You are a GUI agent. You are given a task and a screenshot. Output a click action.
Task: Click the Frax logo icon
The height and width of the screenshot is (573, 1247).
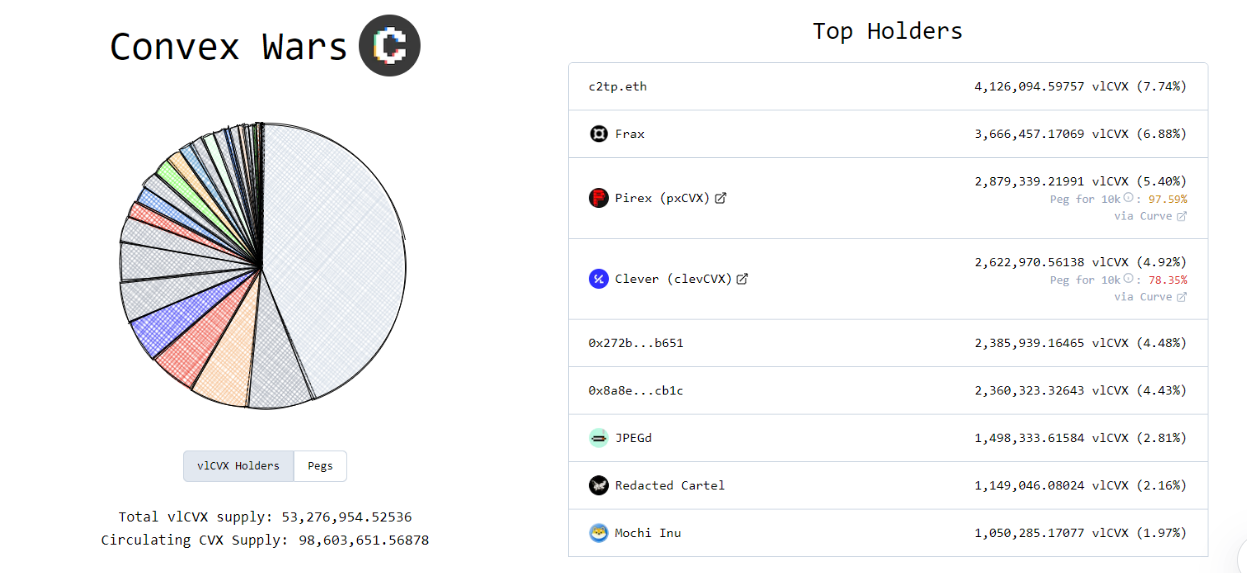pyautogui.click(x=598, y=133)
